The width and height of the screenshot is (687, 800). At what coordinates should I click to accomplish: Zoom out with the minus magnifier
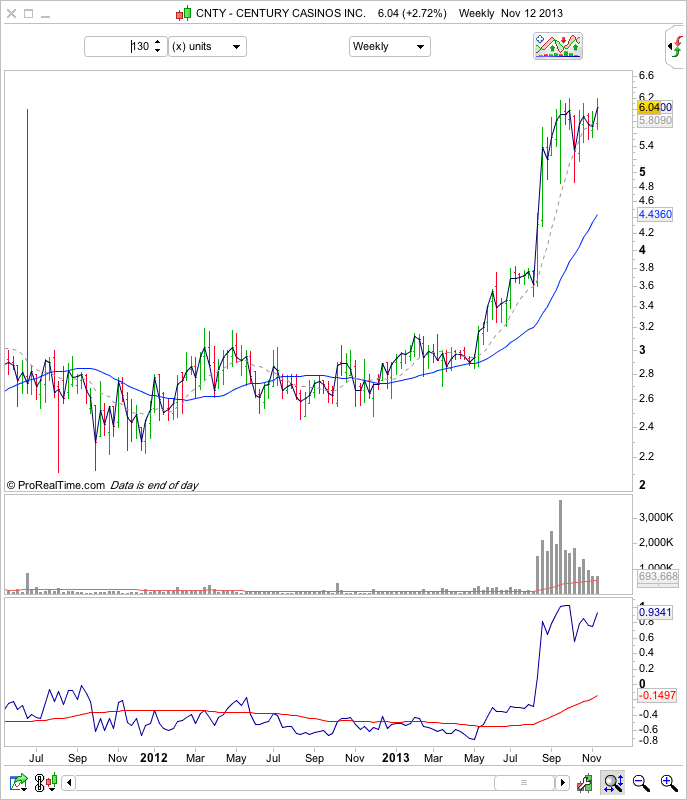tap(641, 783)
